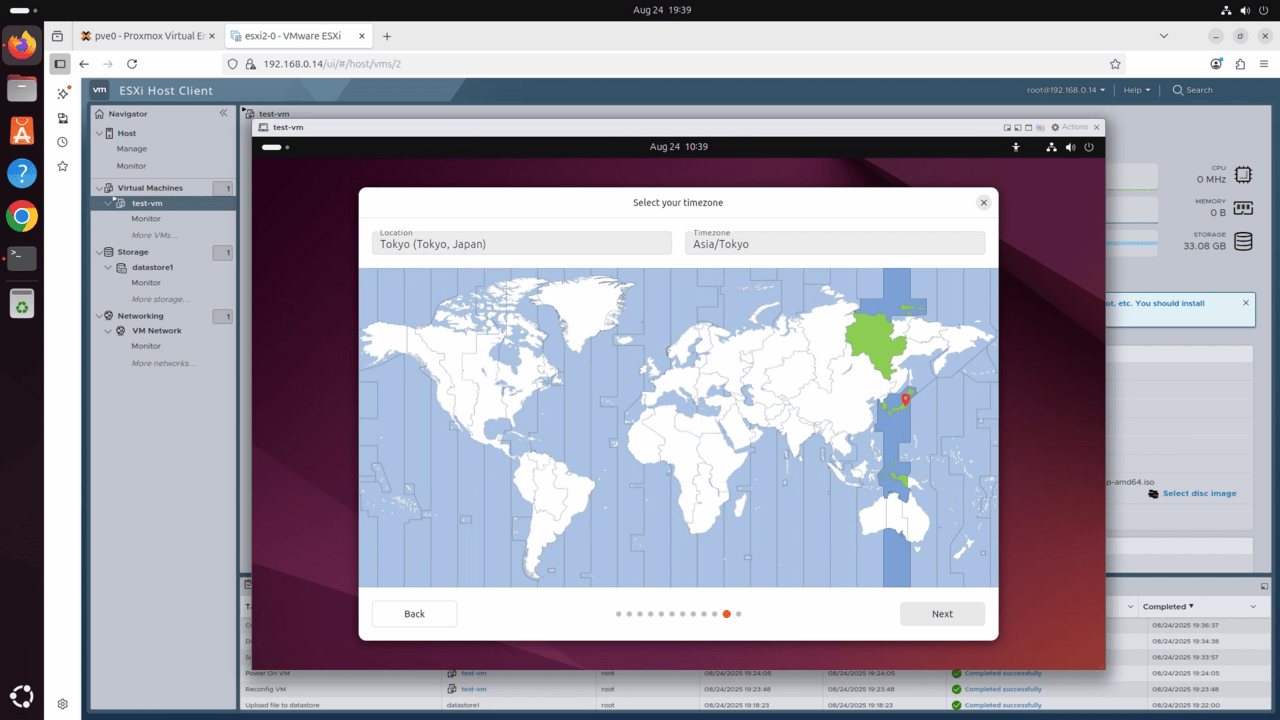Click the site security shield icon

point(233,64)
